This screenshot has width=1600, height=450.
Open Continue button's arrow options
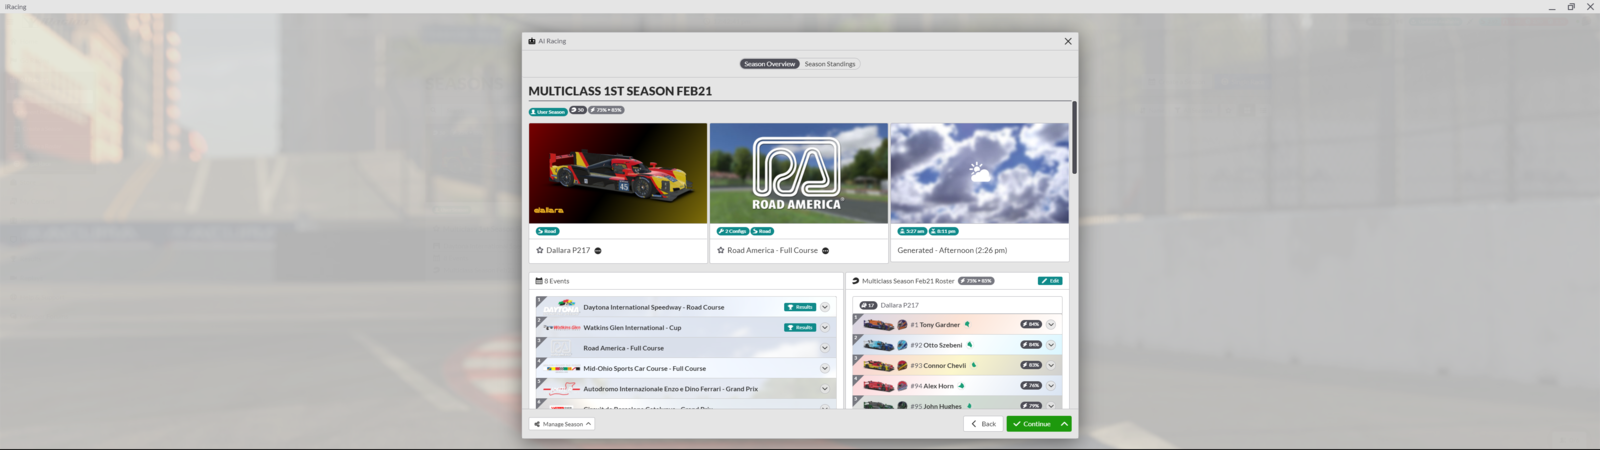1065,424
